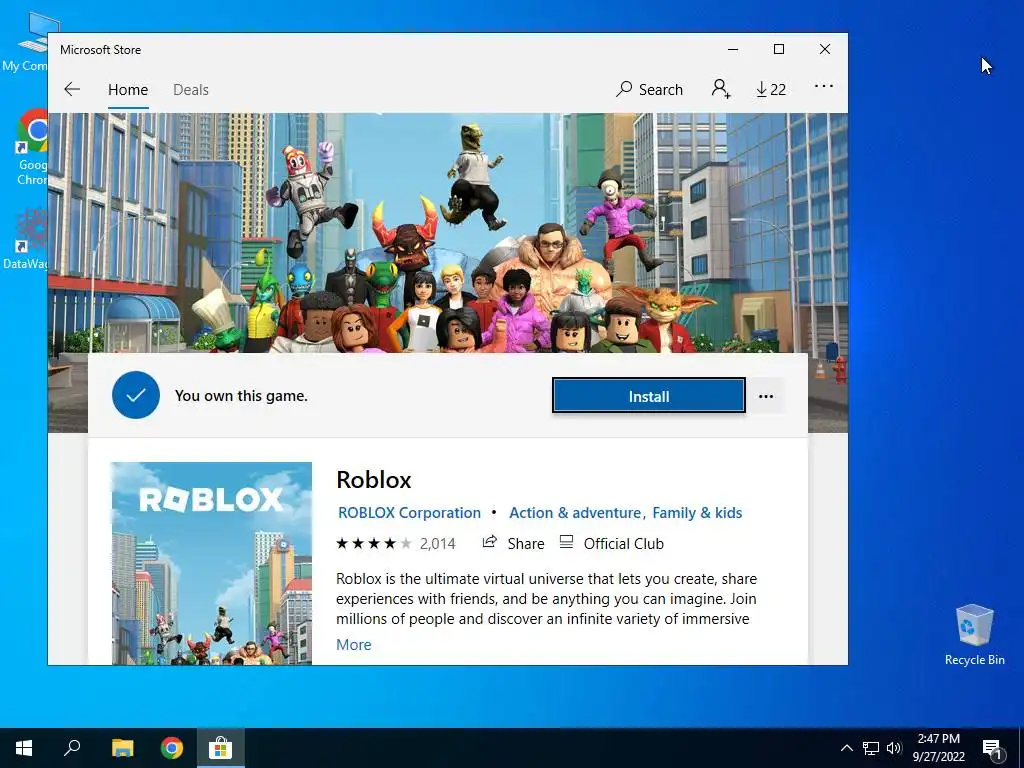The image size is (1024, 768).
Task: Open the See more menu in header
Action: pos(824,86)
